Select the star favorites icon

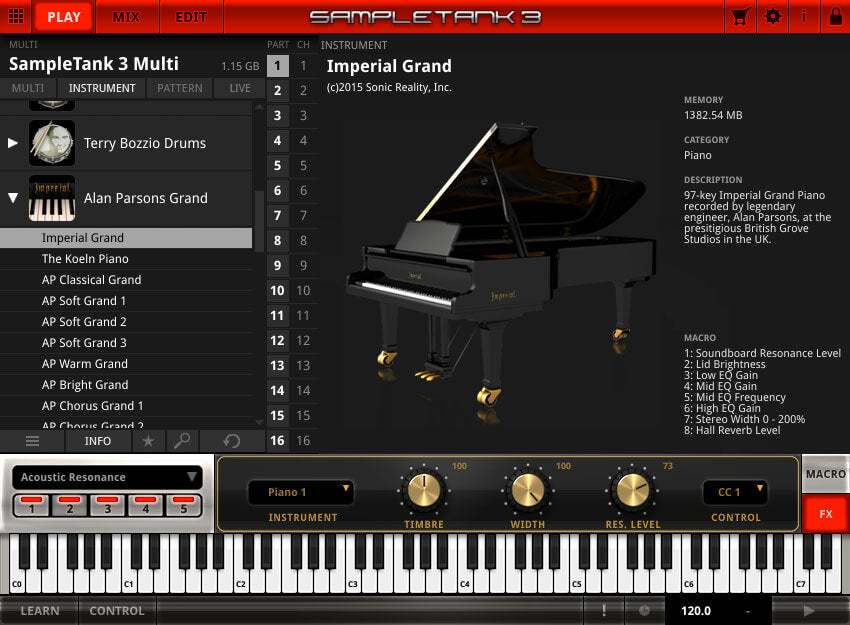click(x=147, y=440)
